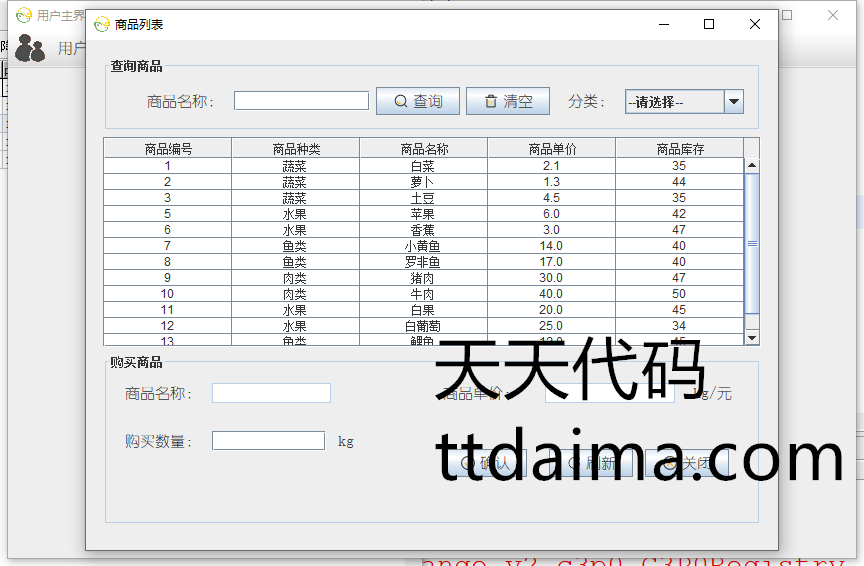Click the purchase 商品名称 text field
This screenshot has width=864, height=566.
click(271, 393)
